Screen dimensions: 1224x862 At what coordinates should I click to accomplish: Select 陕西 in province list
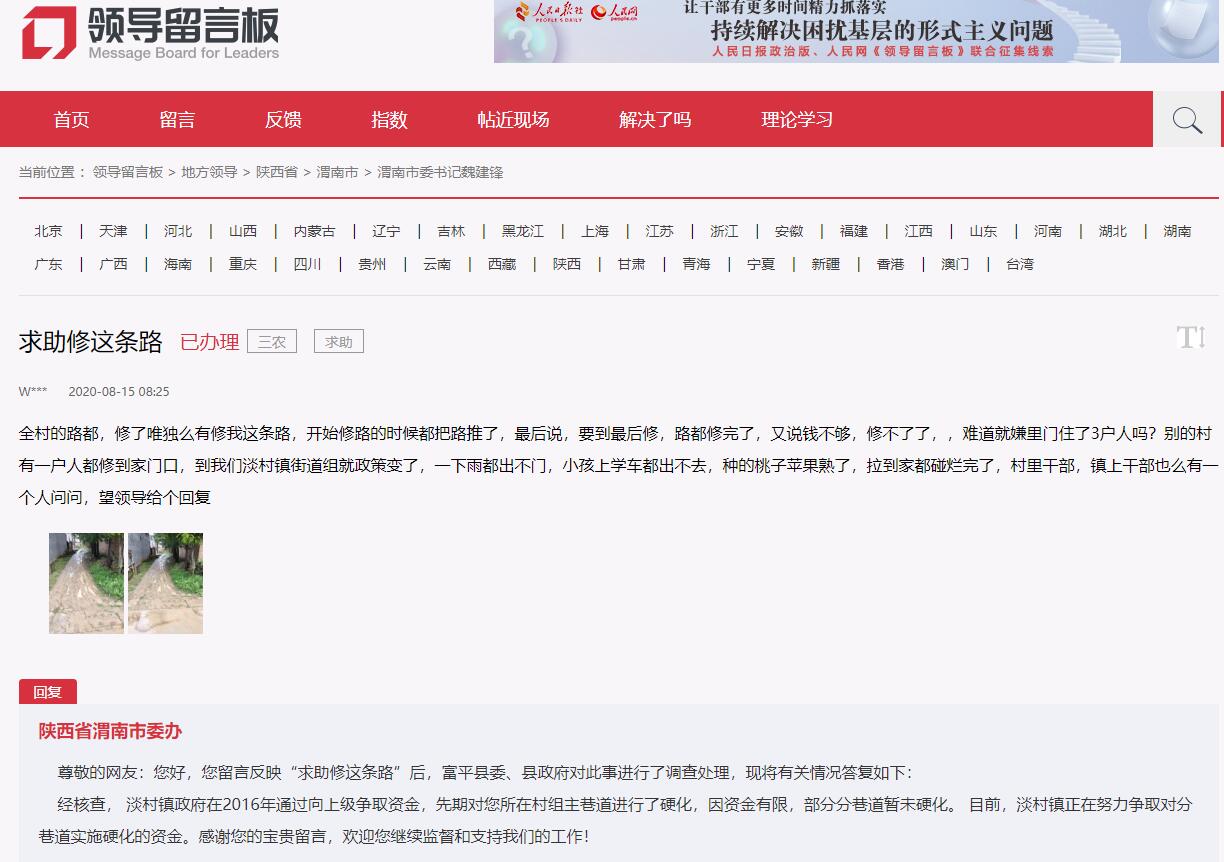click(x=567, y=264)
